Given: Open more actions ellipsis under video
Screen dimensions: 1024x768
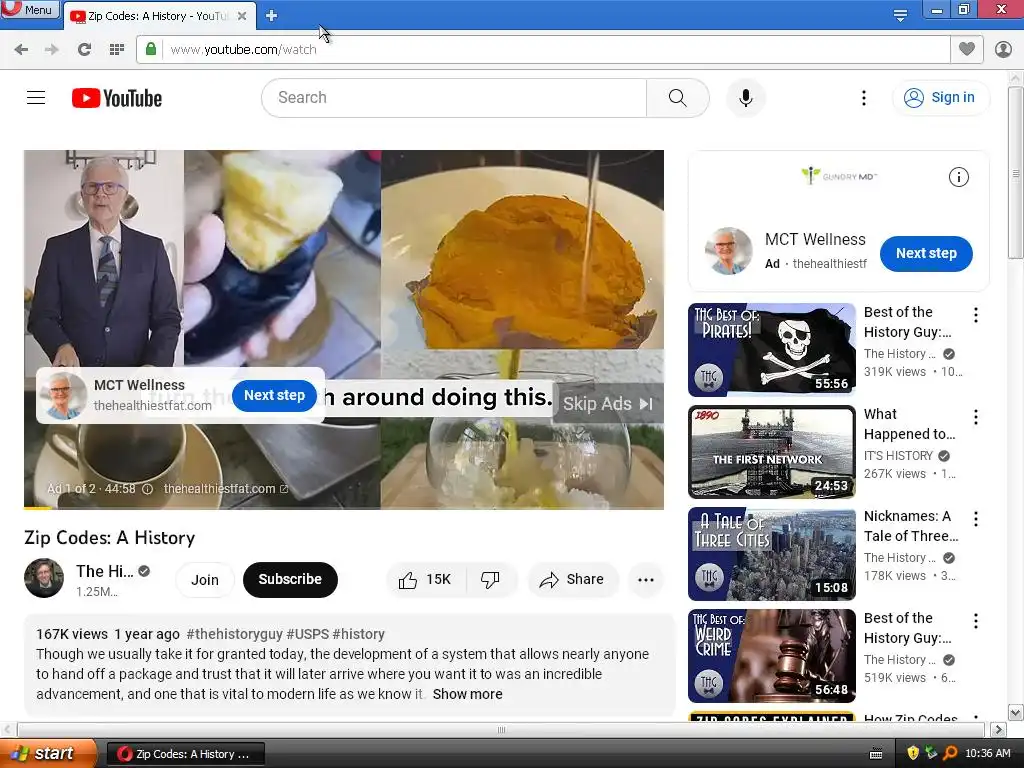Looking at the screenshot, I should pos(645,580).
